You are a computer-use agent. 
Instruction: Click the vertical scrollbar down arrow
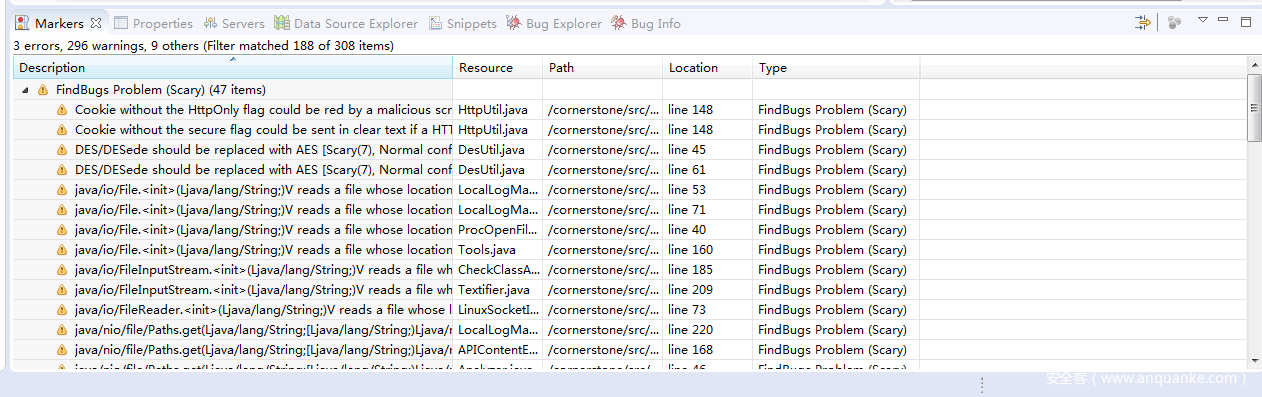[x=1254, y=361]
